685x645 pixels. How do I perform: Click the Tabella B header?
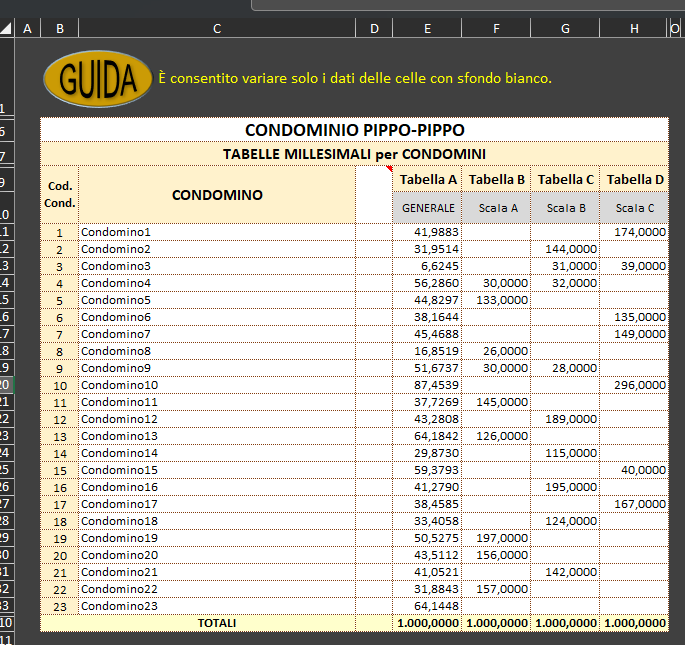pyautogui.click(x=496, y=179)
